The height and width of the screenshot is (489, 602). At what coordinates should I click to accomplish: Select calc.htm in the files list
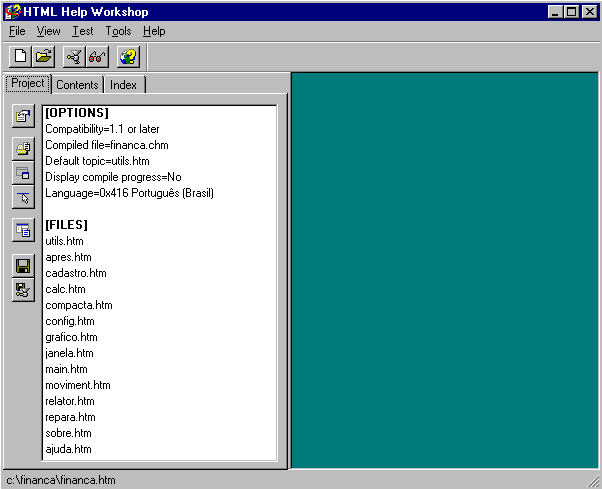pos(65,289)
